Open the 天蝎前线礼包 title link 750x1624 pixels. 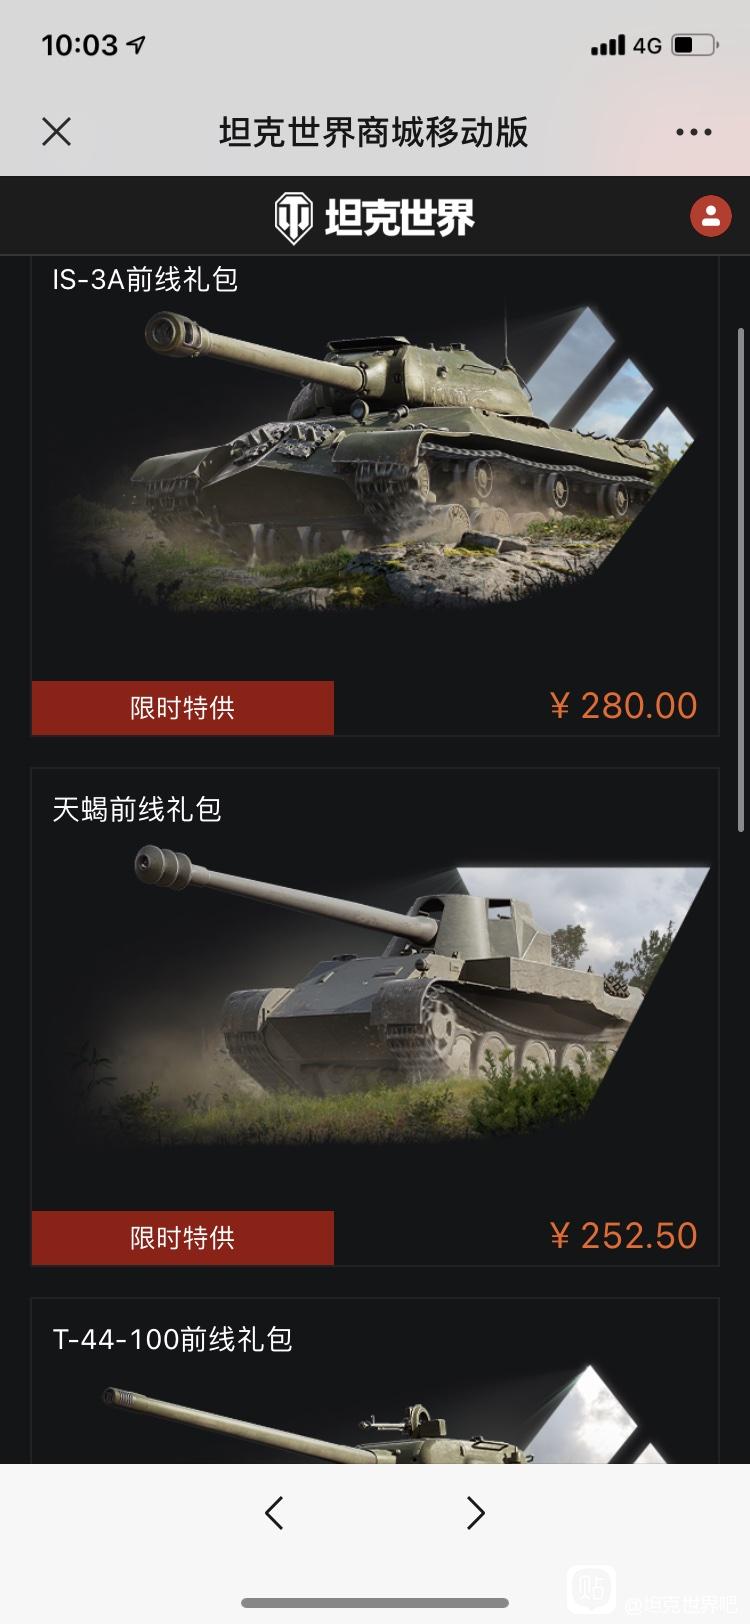pyautogui.click(x=137, y=809)
